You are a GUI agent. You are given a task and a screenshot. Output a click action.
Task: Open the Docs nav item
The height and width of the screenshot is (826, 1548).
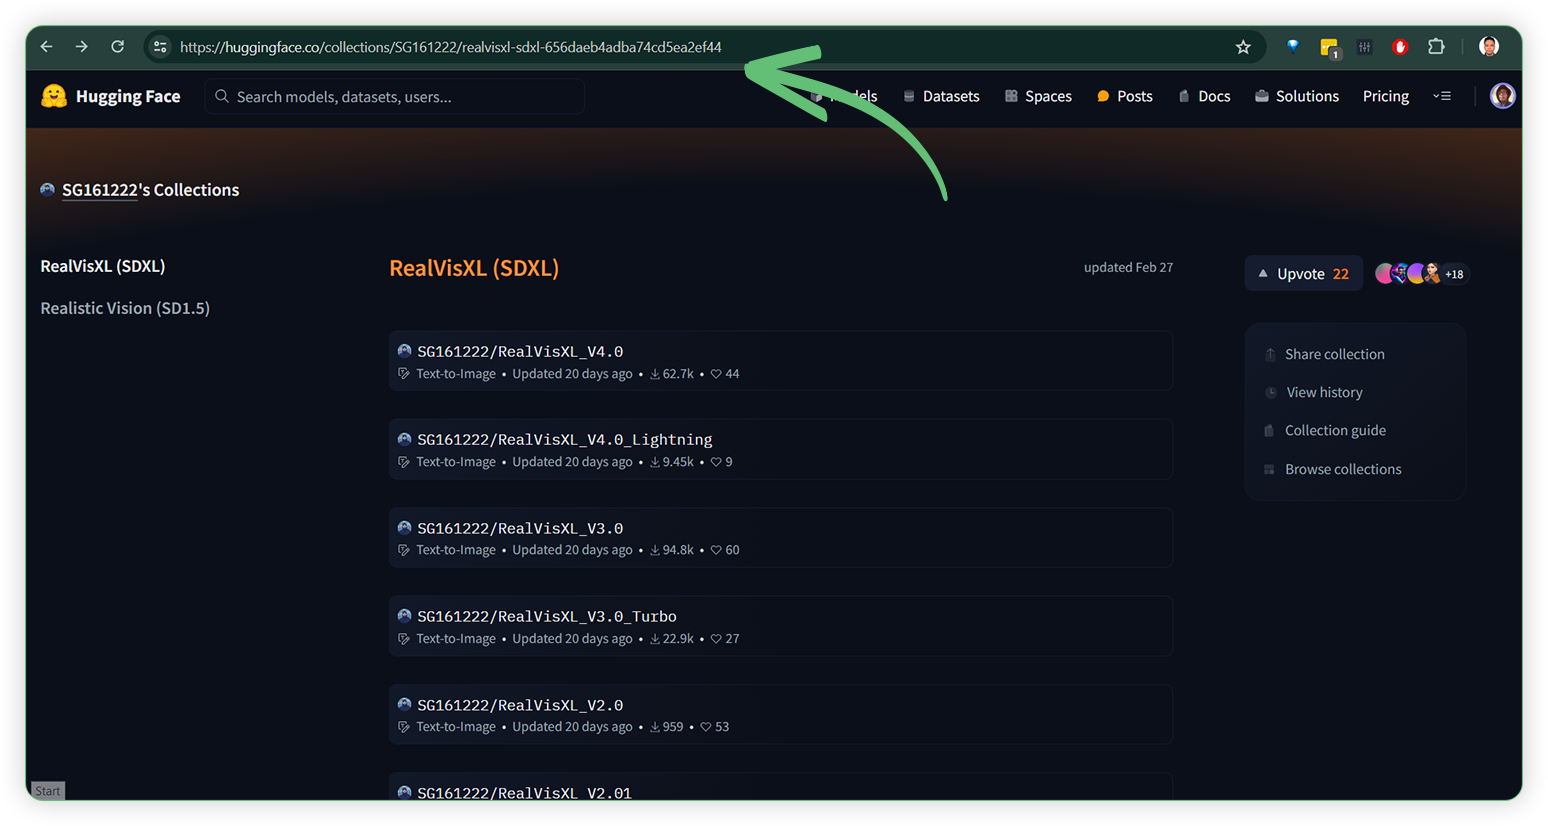[1204, 96]
